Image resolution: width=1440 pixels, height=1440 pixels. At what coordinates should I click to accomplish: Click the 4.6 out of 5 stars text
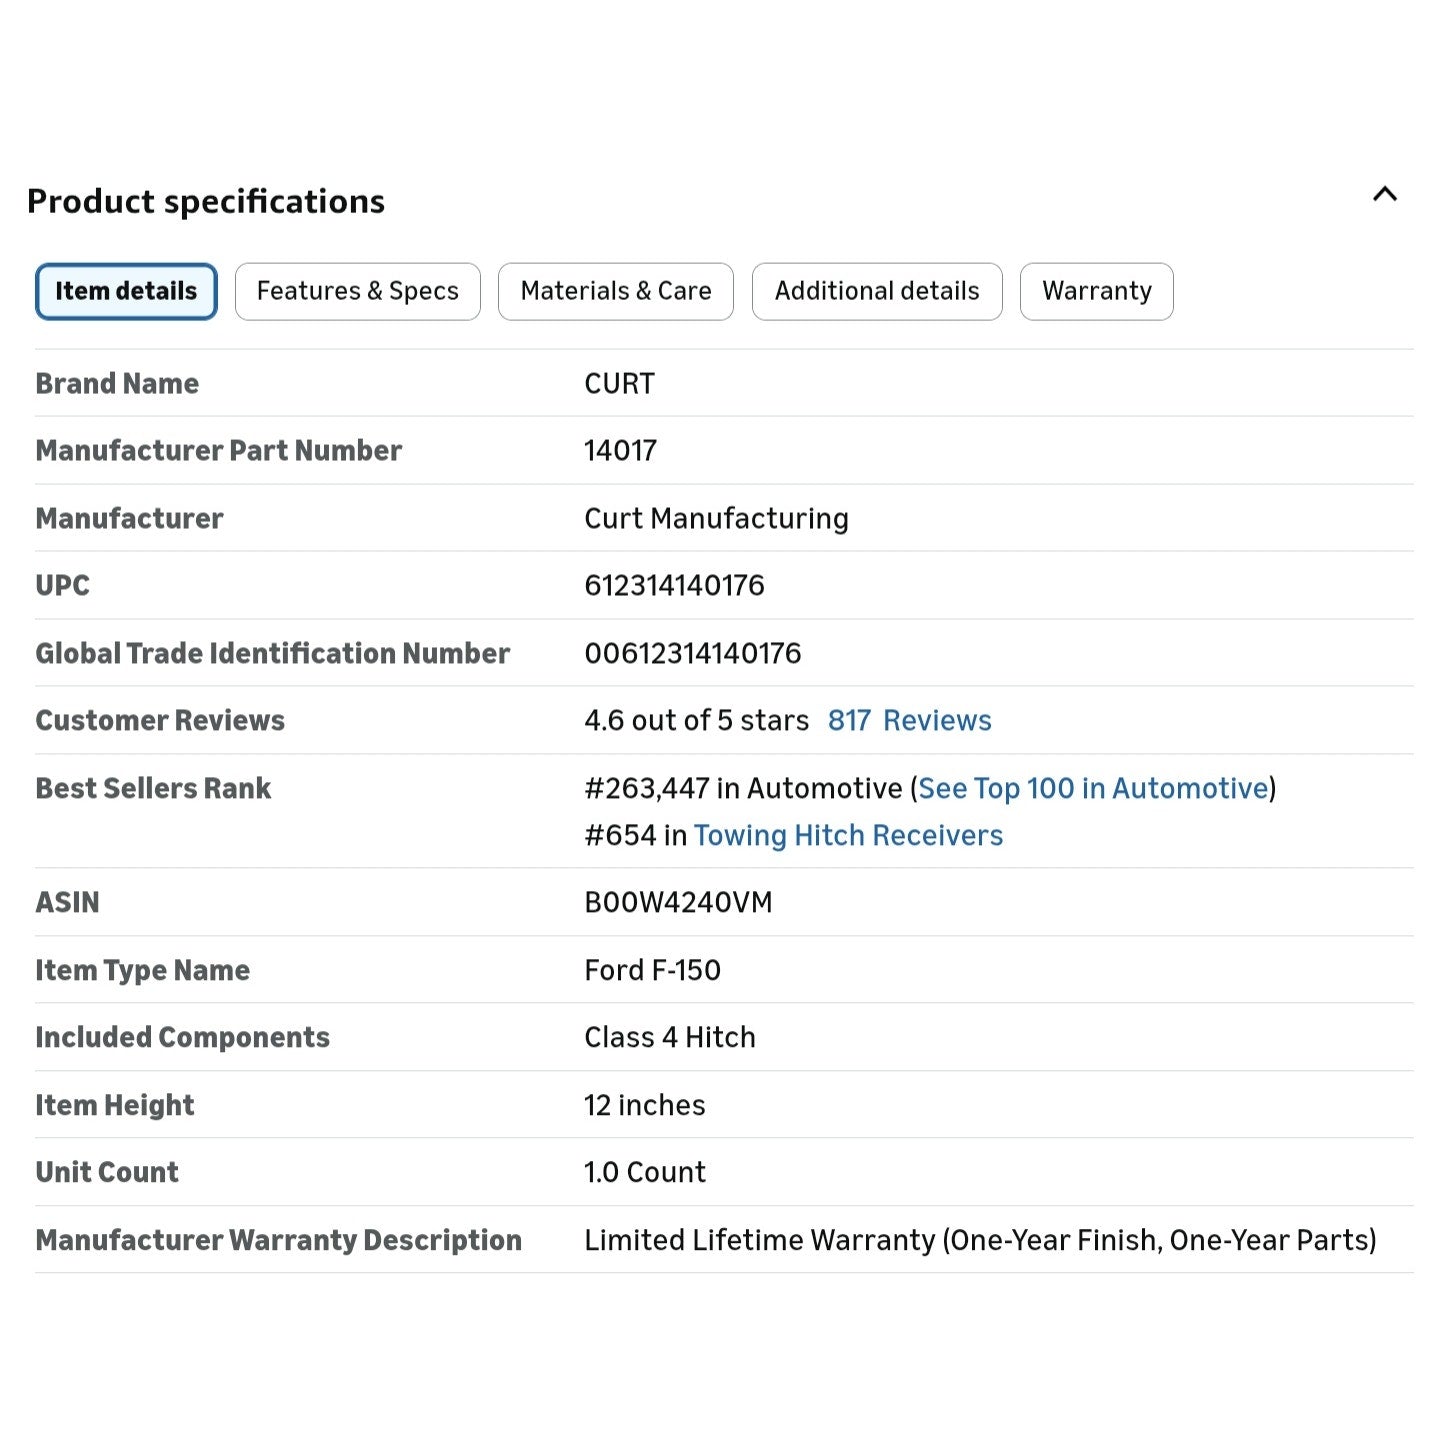[x=696, y=720]
